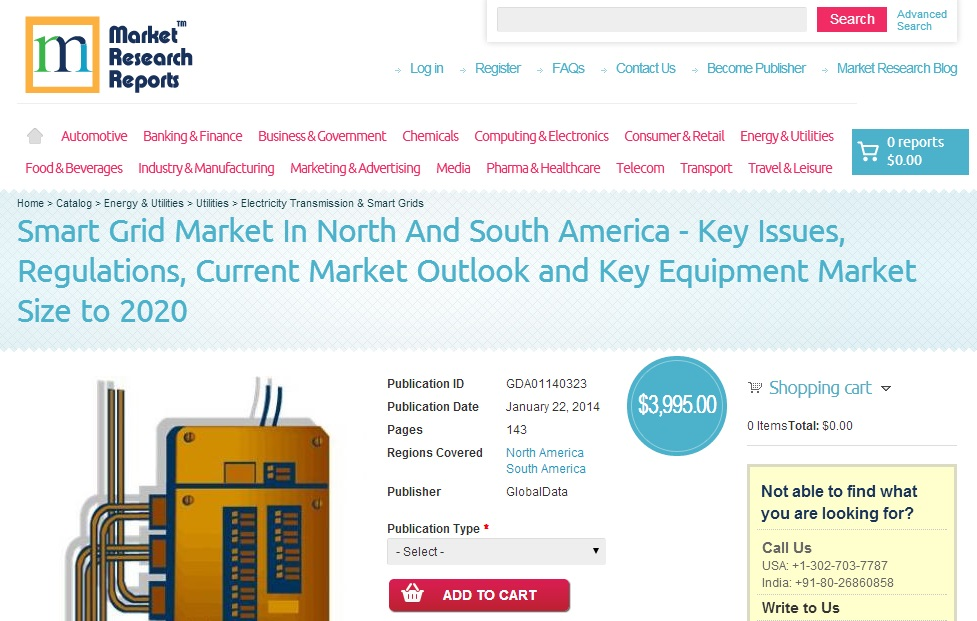Go to Utilities breadcrumb link
Viewport: 977px width, 621px height.
click(x=212, y=203)
